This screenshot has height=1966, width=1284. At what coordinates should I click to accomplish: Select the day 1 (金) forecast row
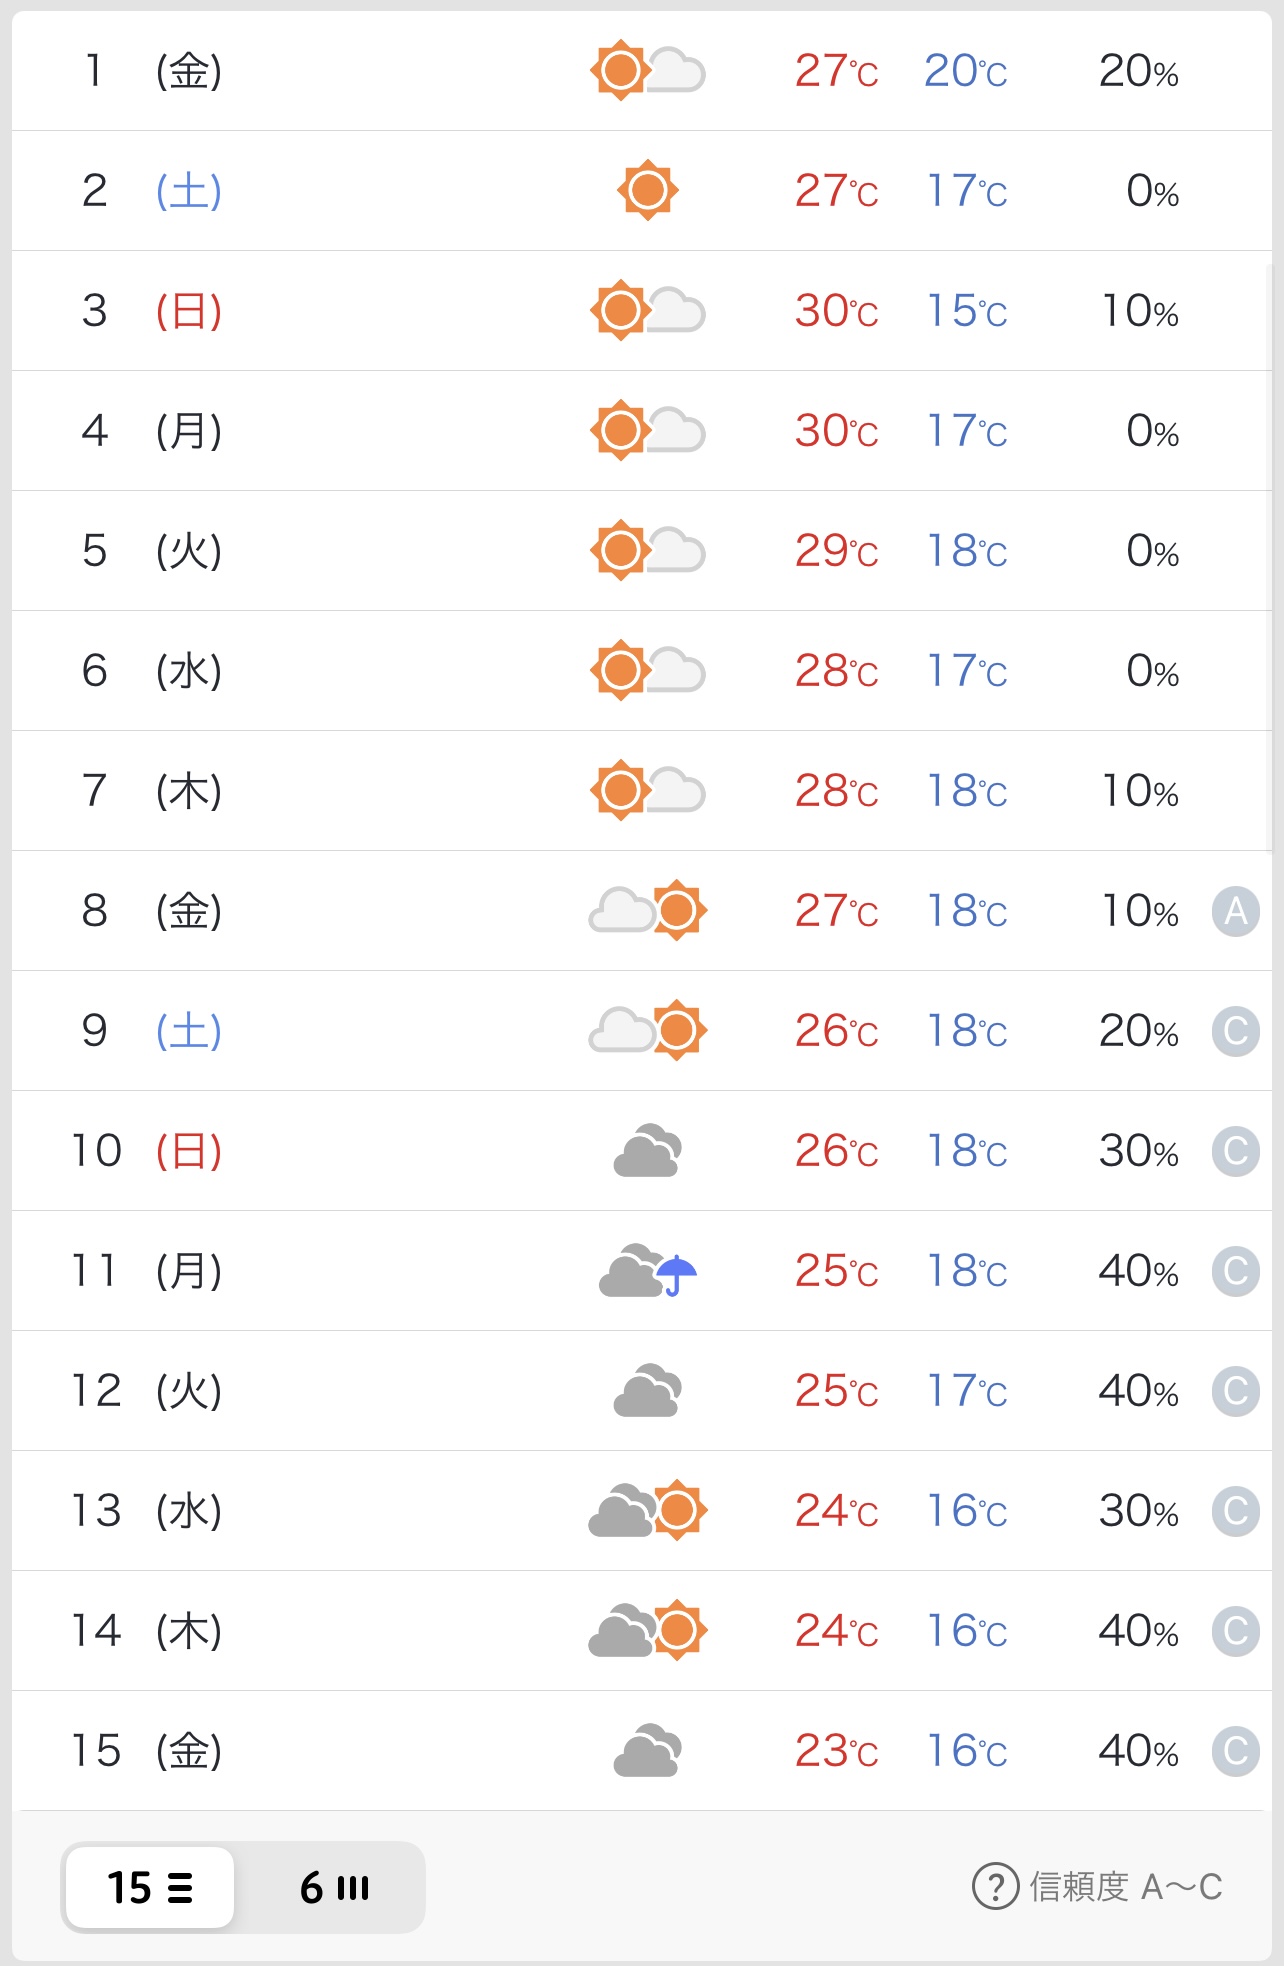point(640,71)
